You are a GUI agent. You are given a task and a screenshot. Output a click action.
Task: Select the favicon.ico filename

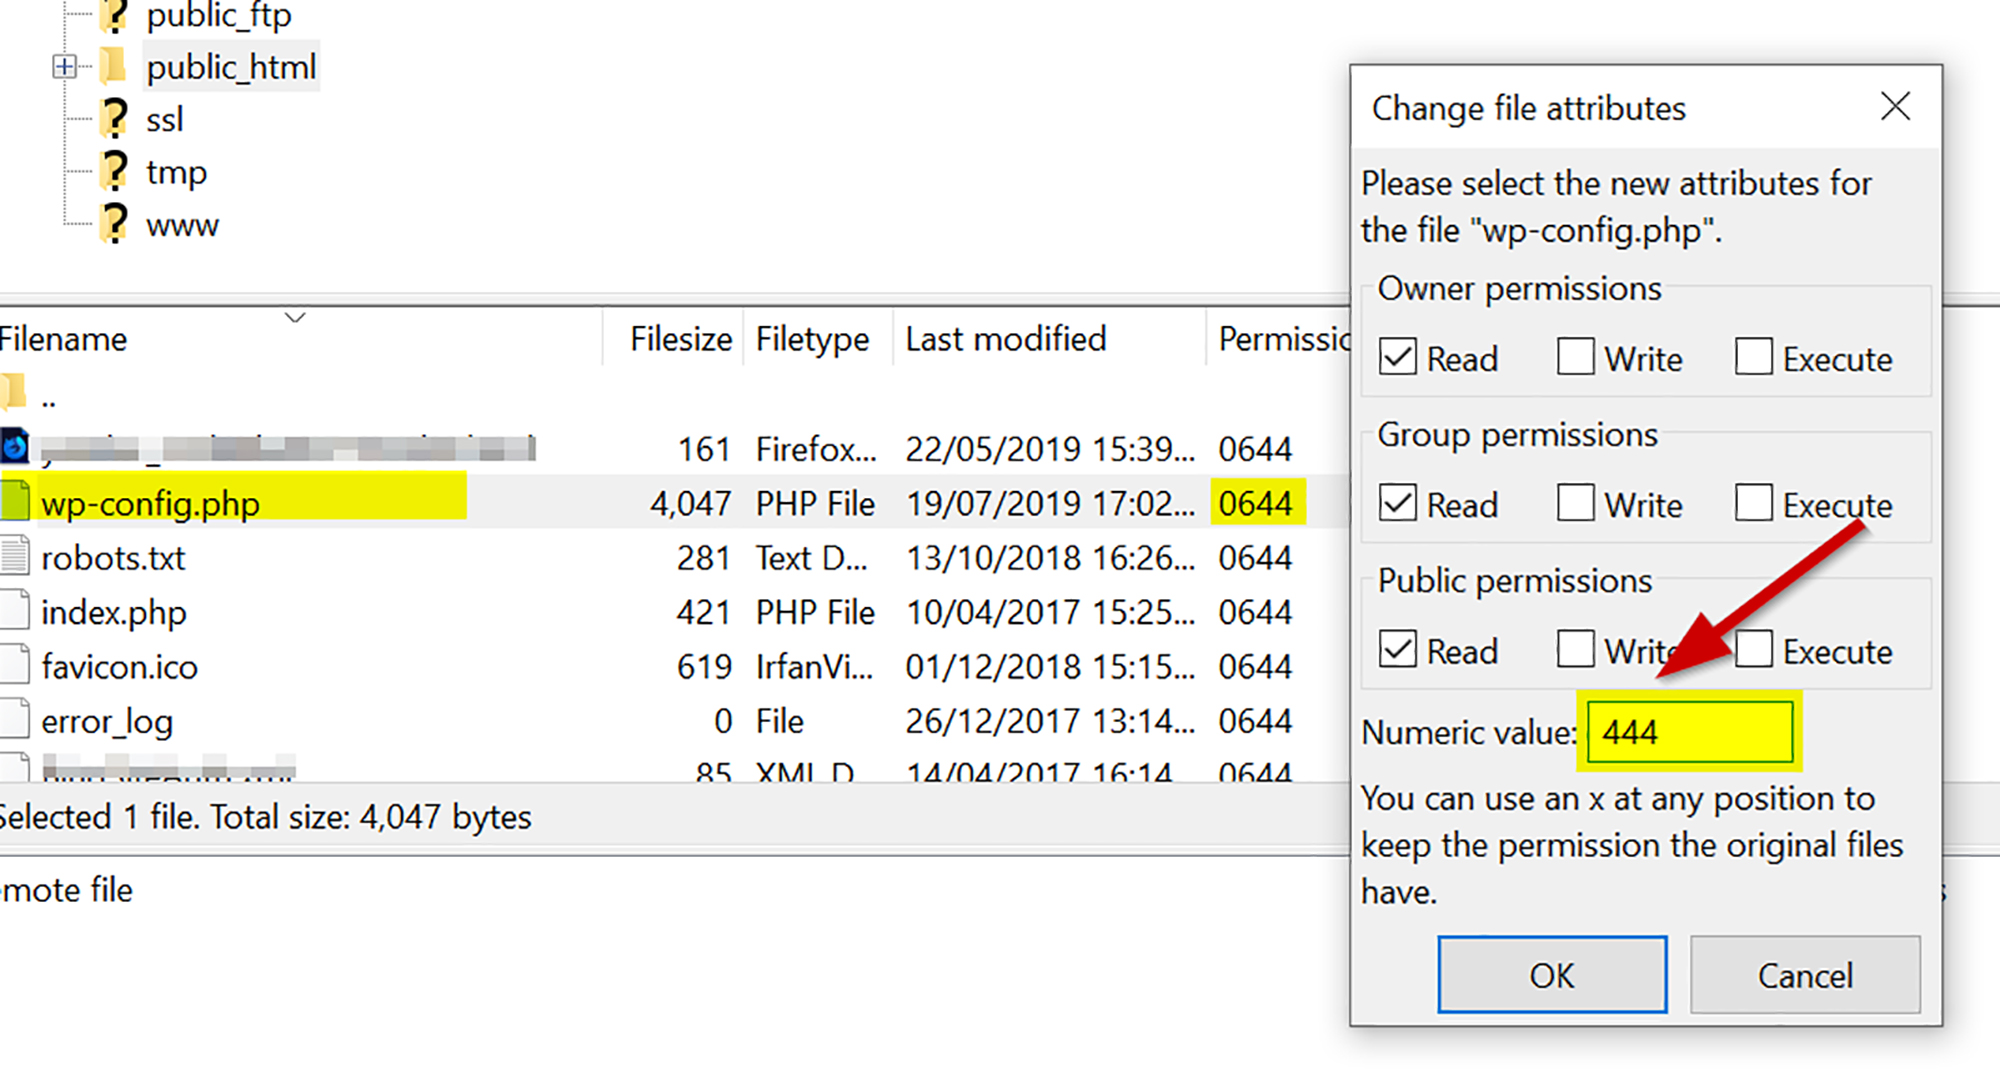(x=119, y=666)
